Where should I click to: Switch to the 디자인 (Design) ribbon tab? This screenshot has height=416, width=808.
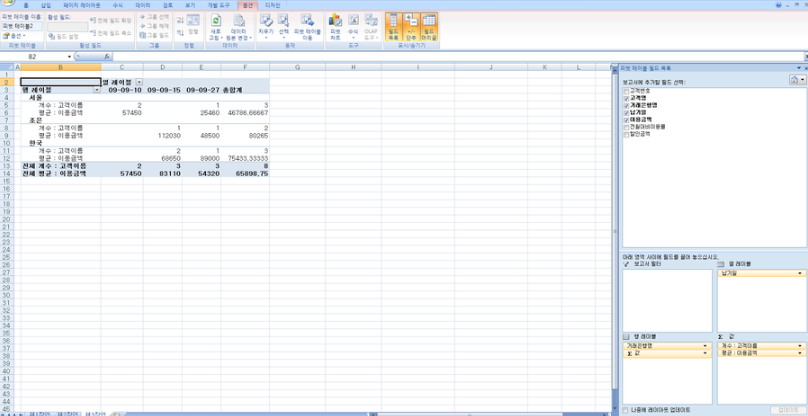pyautogui.click(x=273, y=5)
